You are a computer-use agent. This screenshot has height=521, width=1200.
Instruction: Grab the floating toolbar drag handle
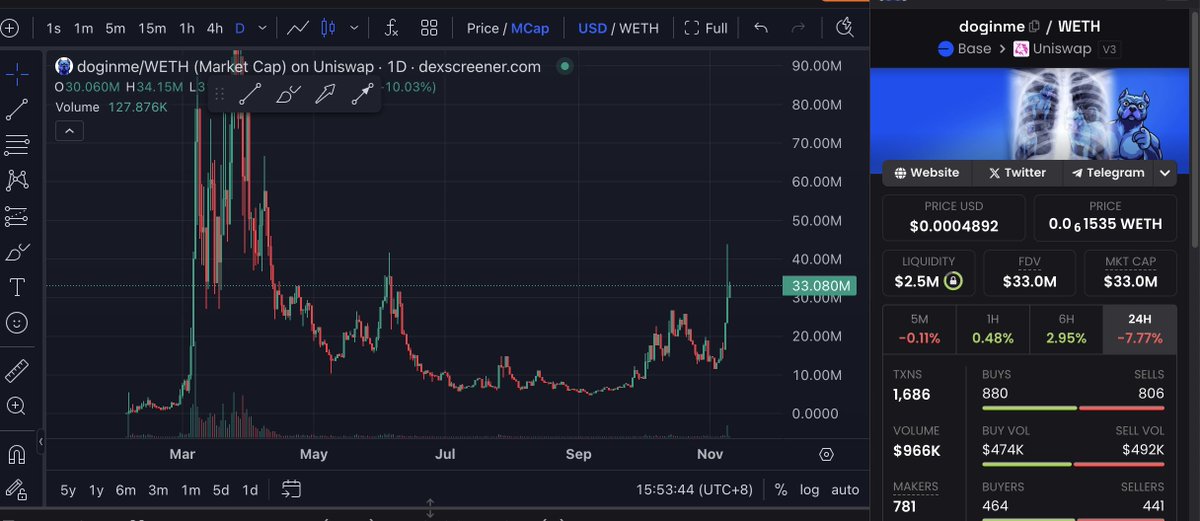point(220,94)
